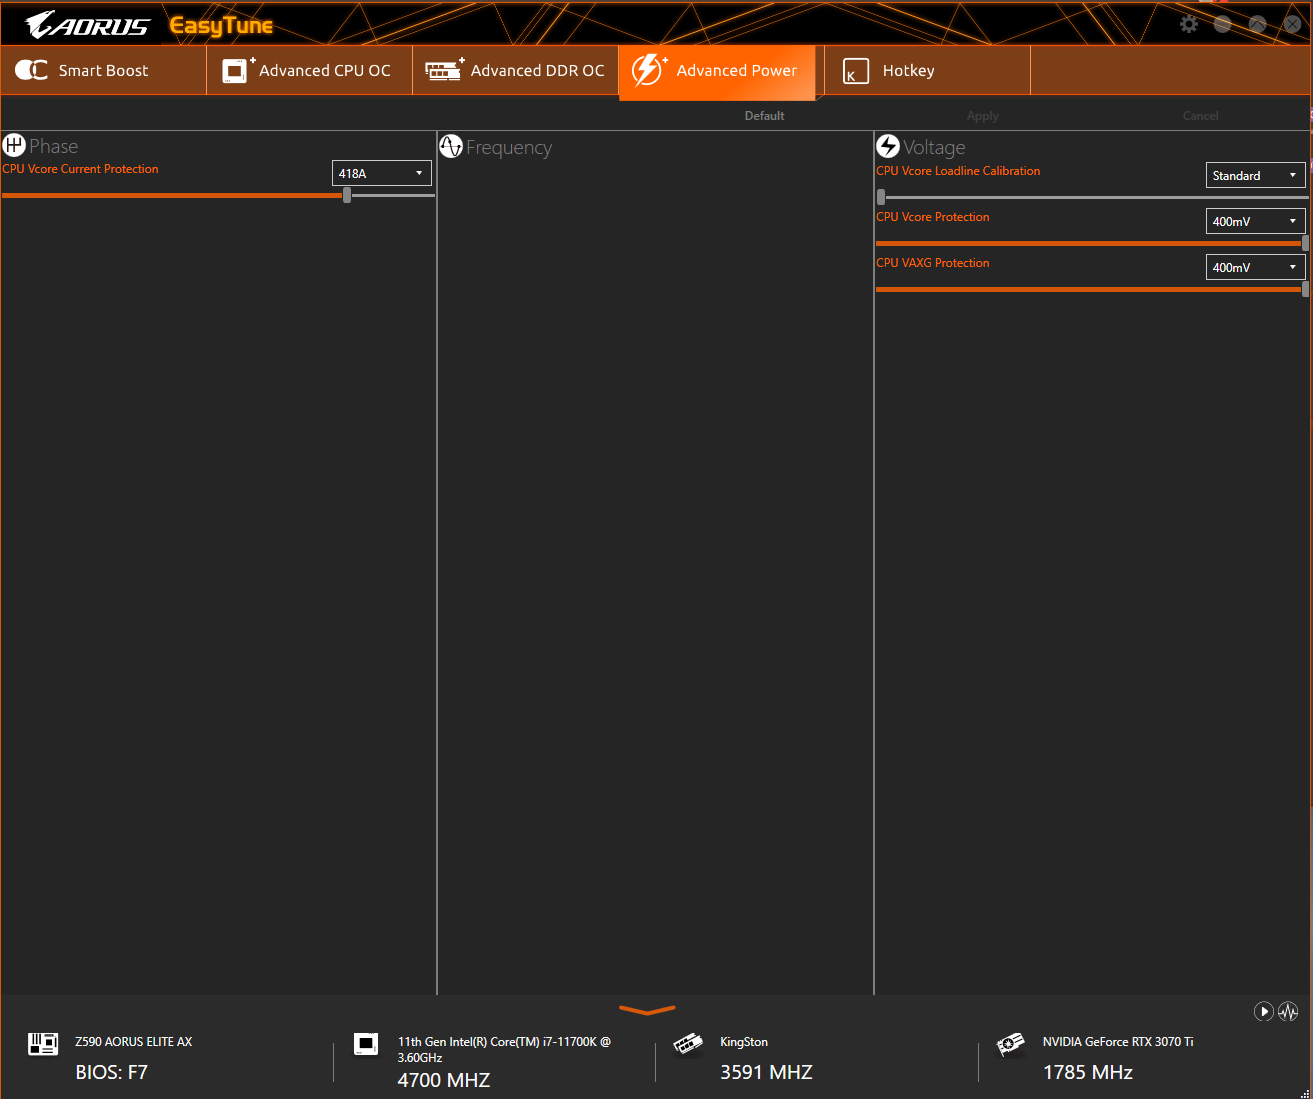The width and height of the screenshot is (1313, 1099).
Task: Click the Cancel button
Action: click(1200, 116)
